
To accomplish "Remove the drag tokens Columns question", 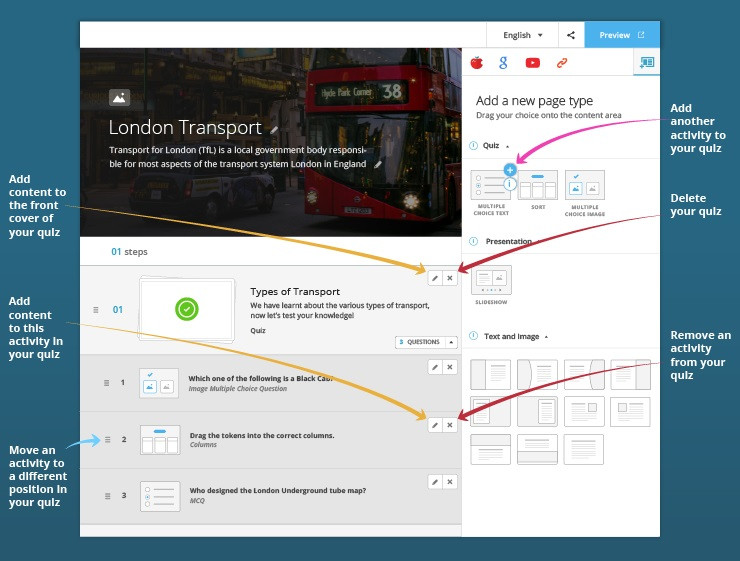I will point(450,425).
